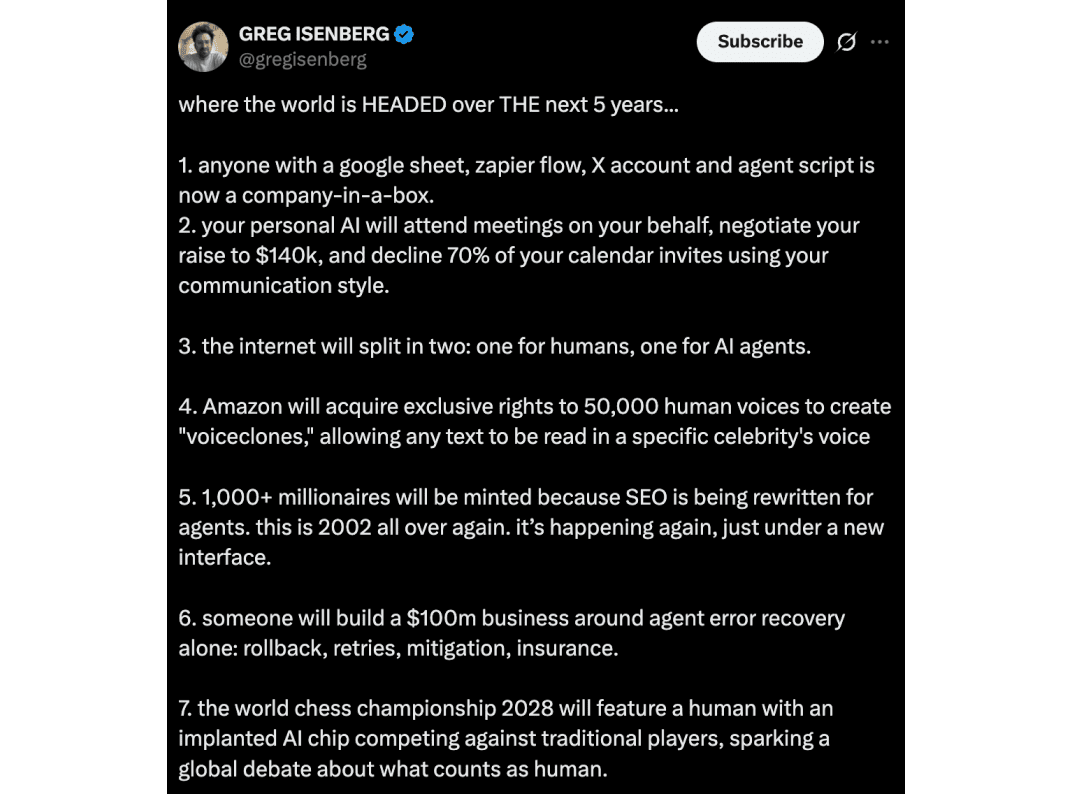Click point 2 about your personal AI
Viewport: 1072px width, 794px height.
[519, 256]
